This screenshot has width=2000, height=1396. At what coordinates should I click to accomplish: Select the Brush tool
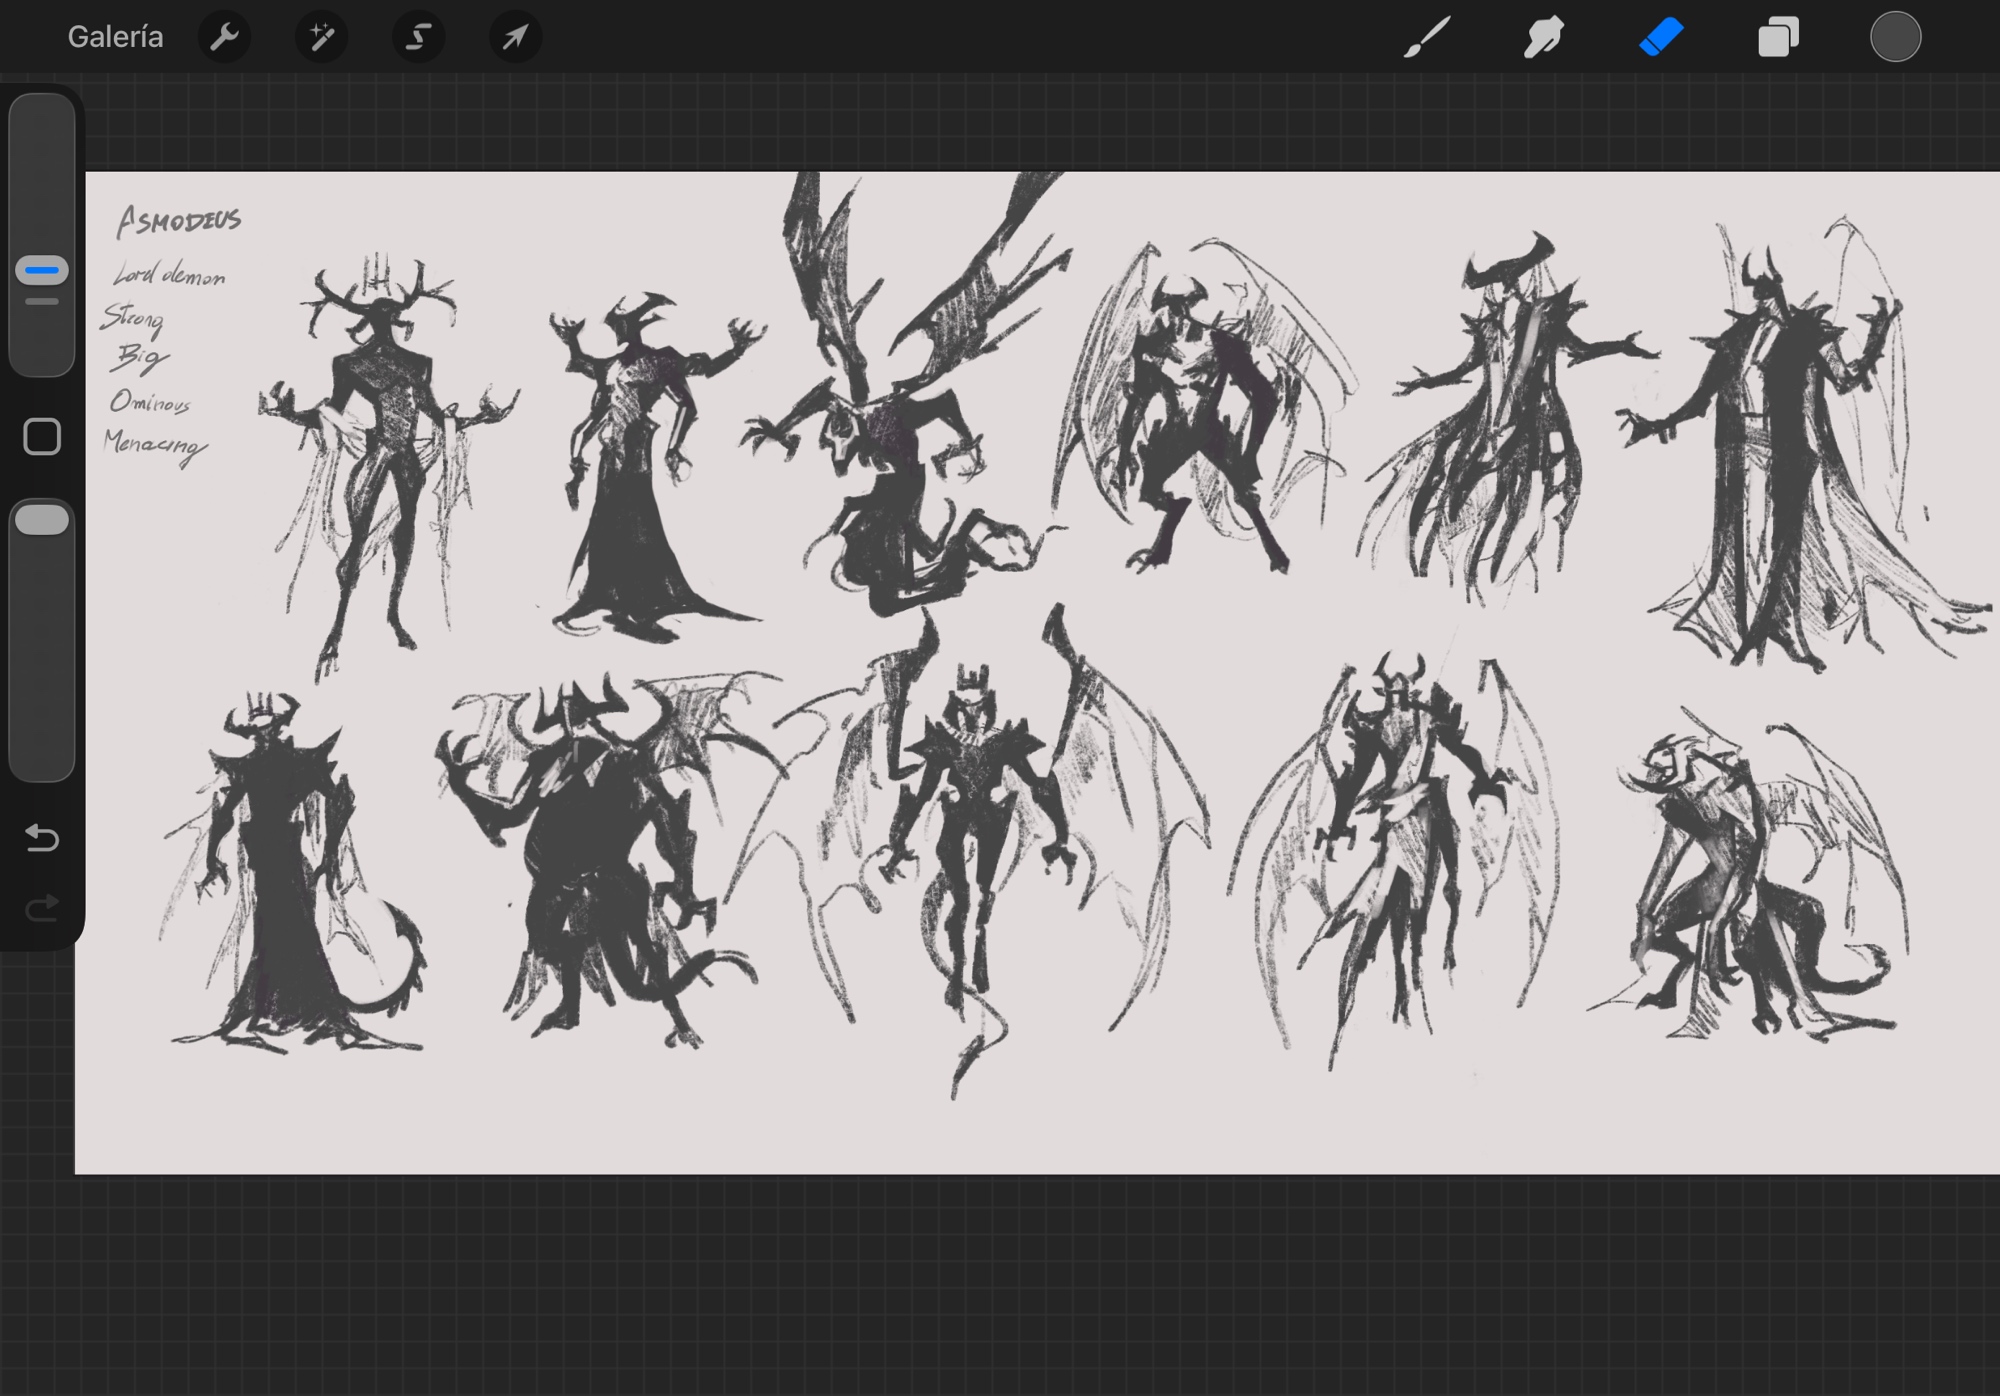(x=1426, y=38)
